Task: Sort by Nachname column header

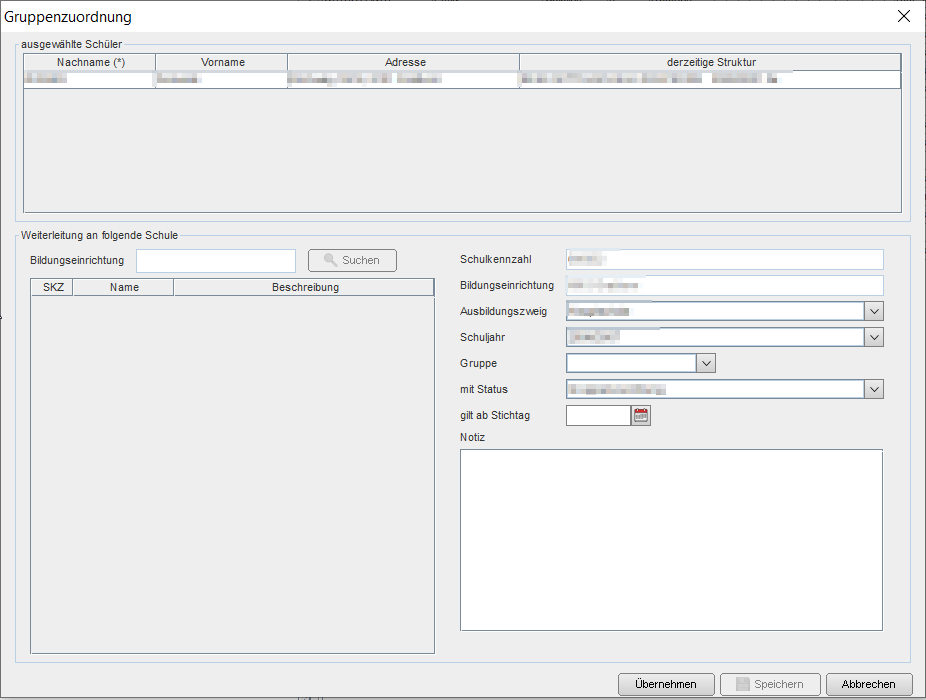Action: pos(90,62)
